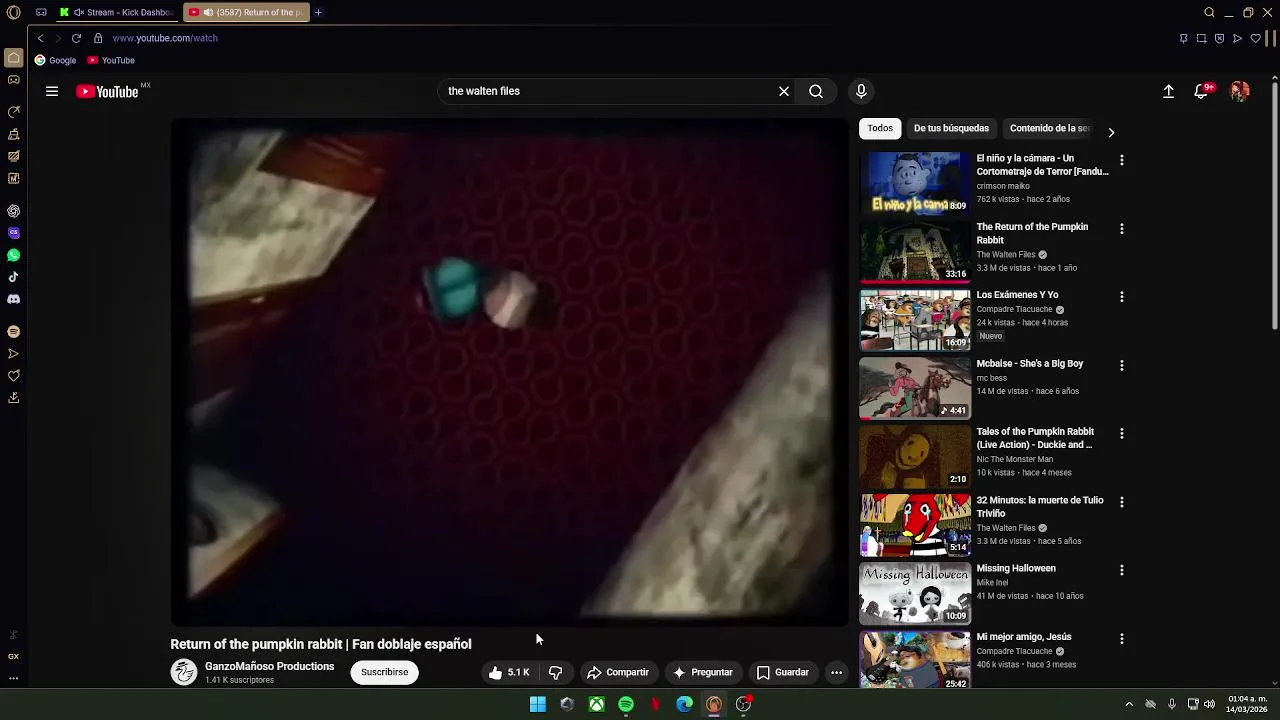This screenshot has width=1280, height=720.
Task: Open Discord from browser sidebar
Action: 14,299
